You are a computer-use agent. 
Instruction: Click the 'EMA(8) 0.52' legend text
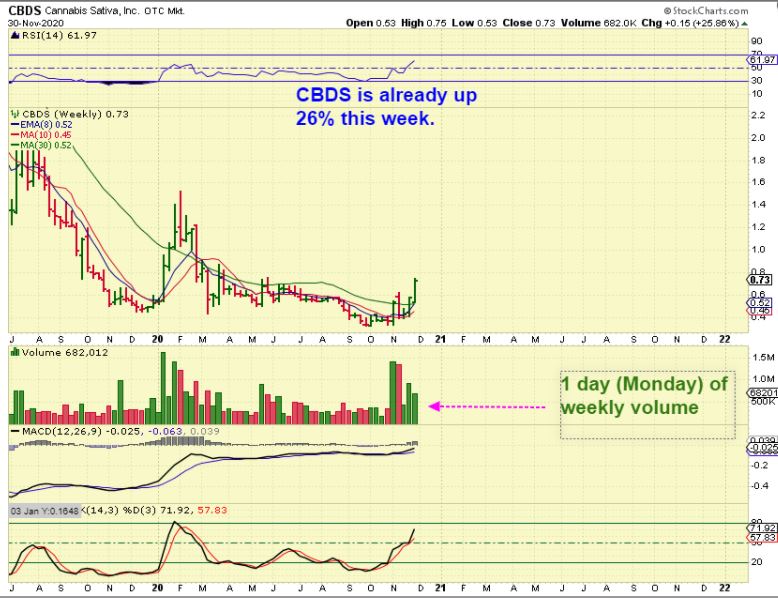pyautogui.click(x=46, y=125)
